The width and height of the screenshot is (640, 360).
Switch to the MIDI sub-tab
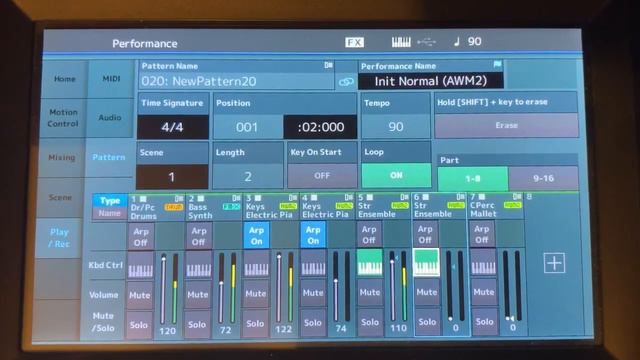(x=111, y=78)
